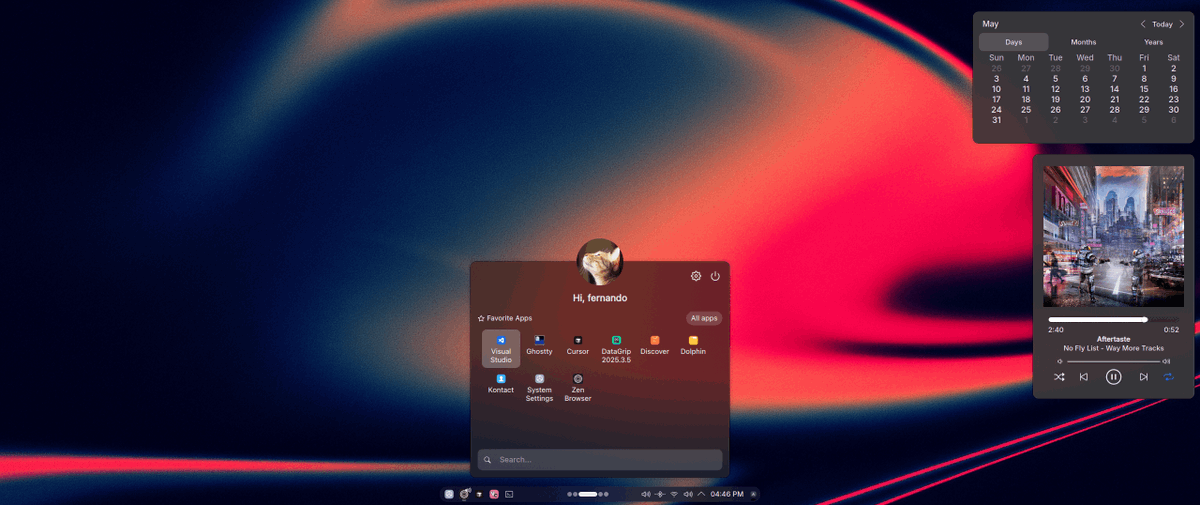This screenshot has width=1200, height=505.
Task: Click the icon right of the clock
Action: coord(753,494)
